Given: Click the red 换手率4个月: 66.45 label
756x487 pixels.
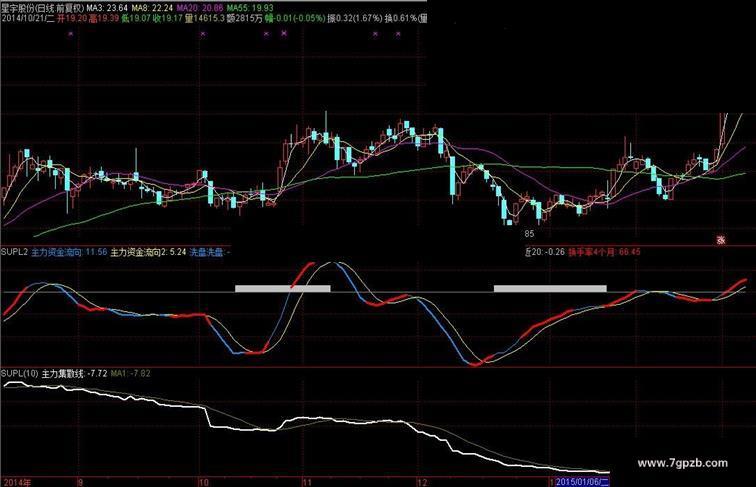Looking at the screenshot, I should point(605,252).
